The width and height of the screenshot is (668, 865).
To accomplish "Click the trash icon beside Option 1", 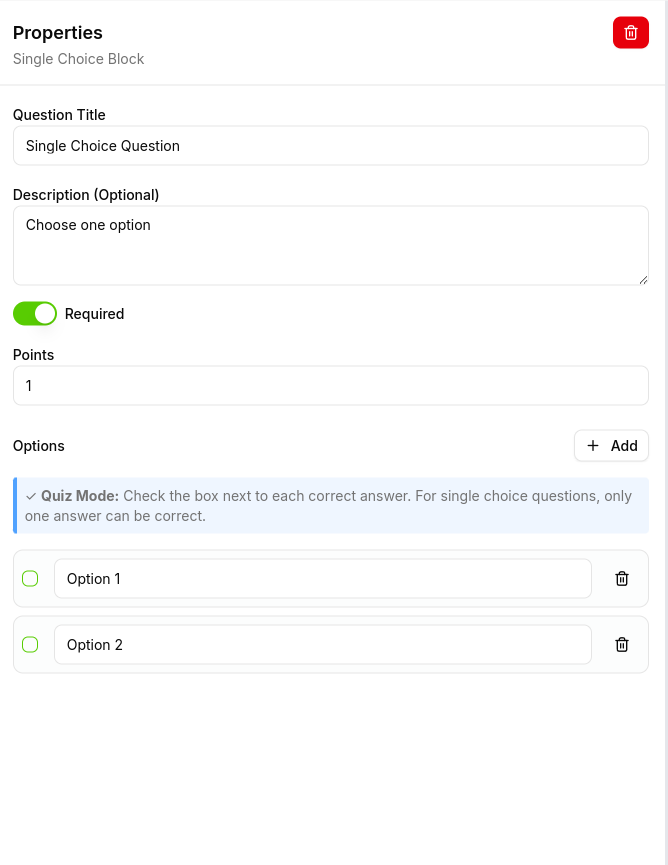I will tap(622, 578).
